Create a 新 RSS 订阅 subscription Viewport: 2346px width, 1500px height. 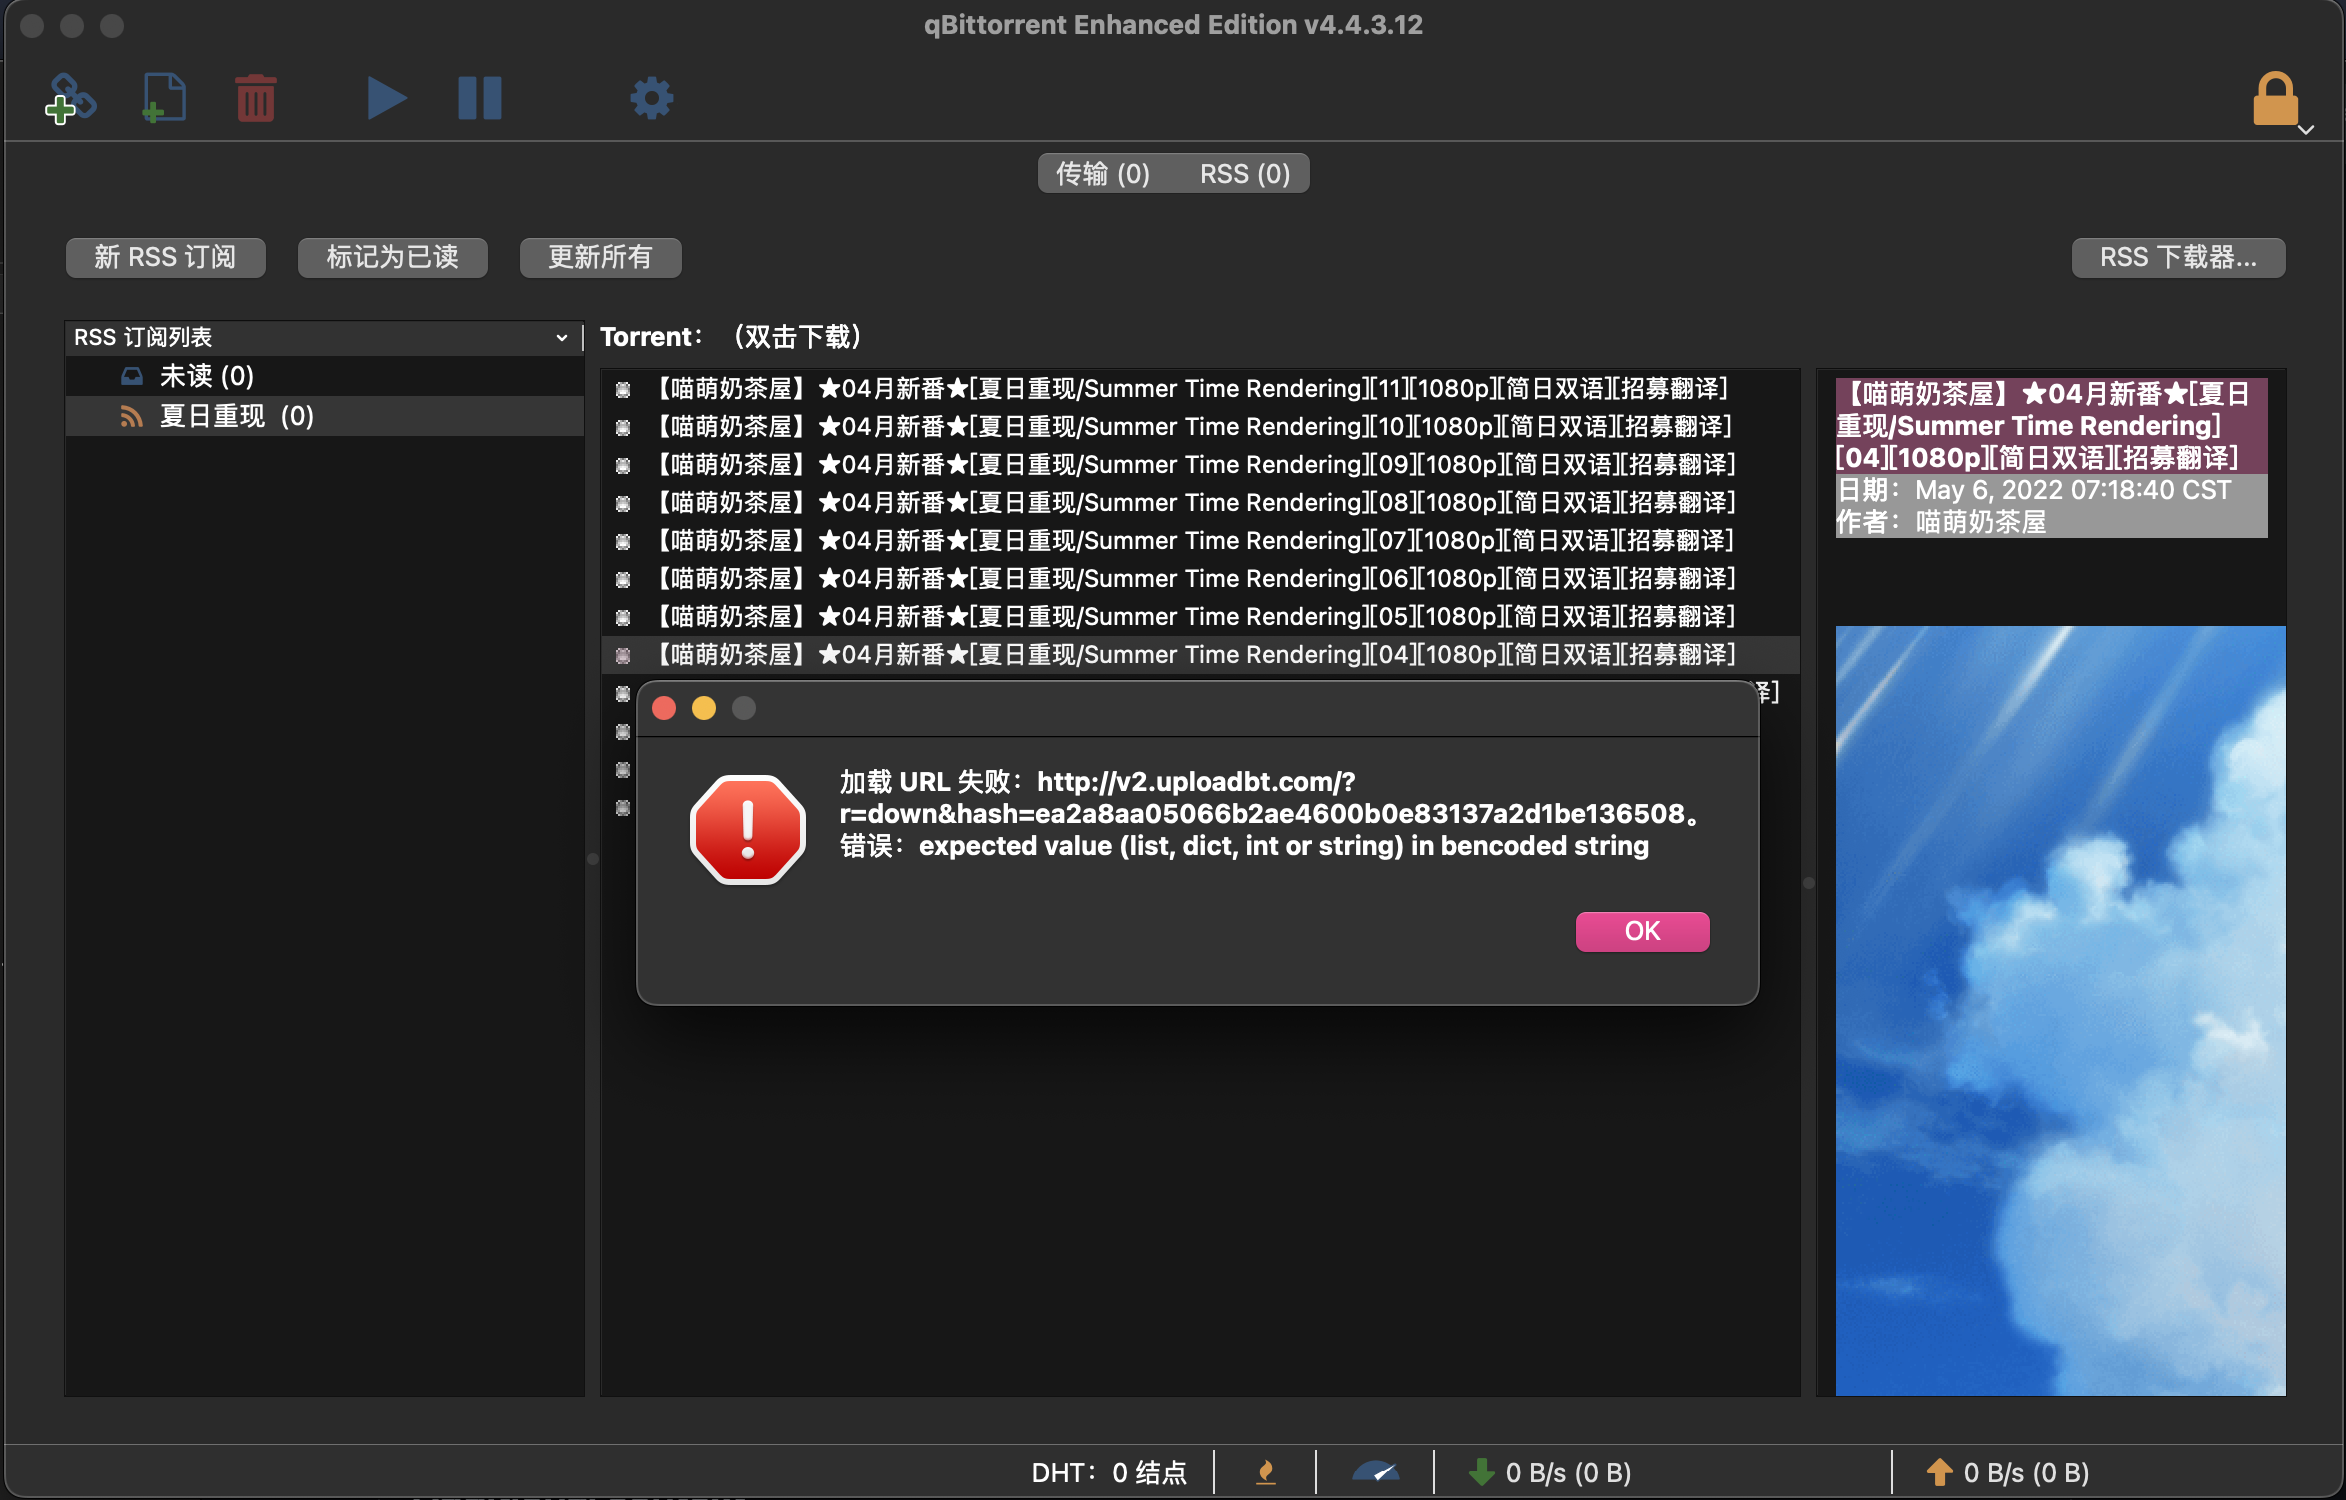(x=165, y=257)
